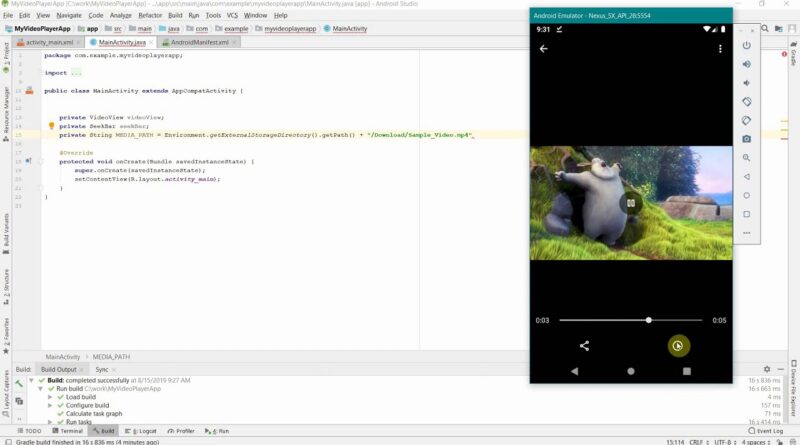This screenshot has height=445, width=800.
Task: Take an emulator screenshot with camera icon
Action: pyautogui.click(x=746, y=139)
